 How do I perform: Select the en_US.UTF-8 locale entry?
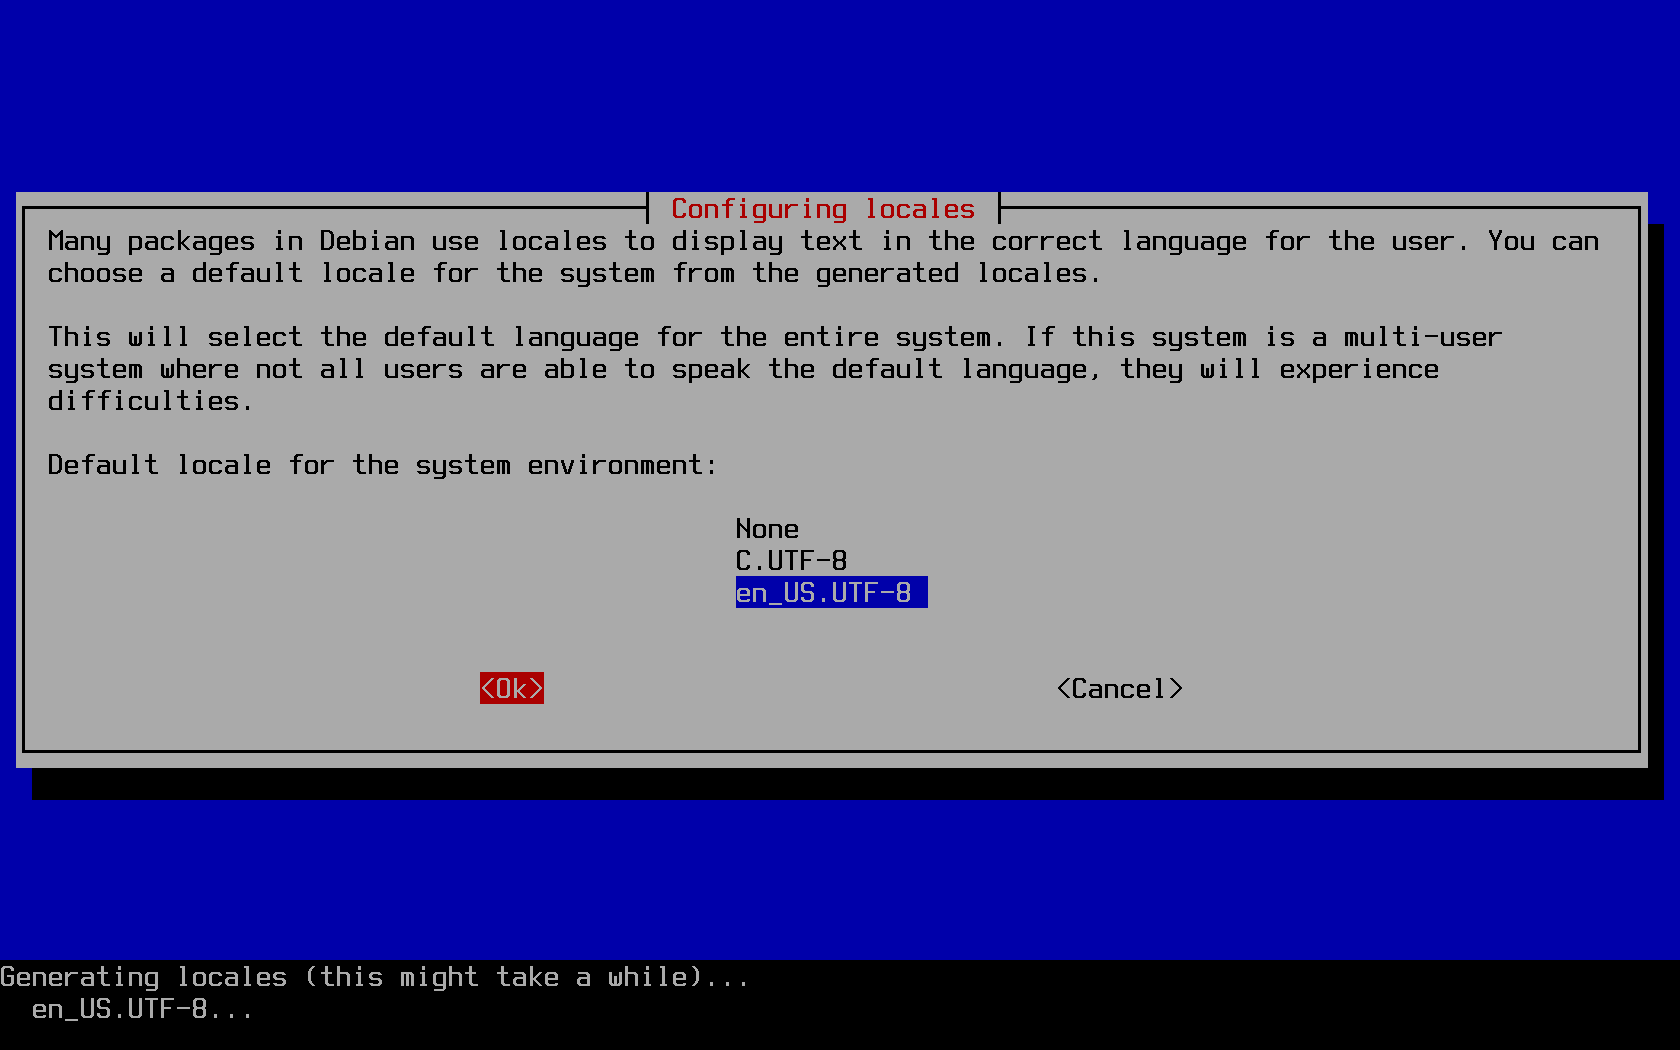pyautogui.click(x=831, y=592)
